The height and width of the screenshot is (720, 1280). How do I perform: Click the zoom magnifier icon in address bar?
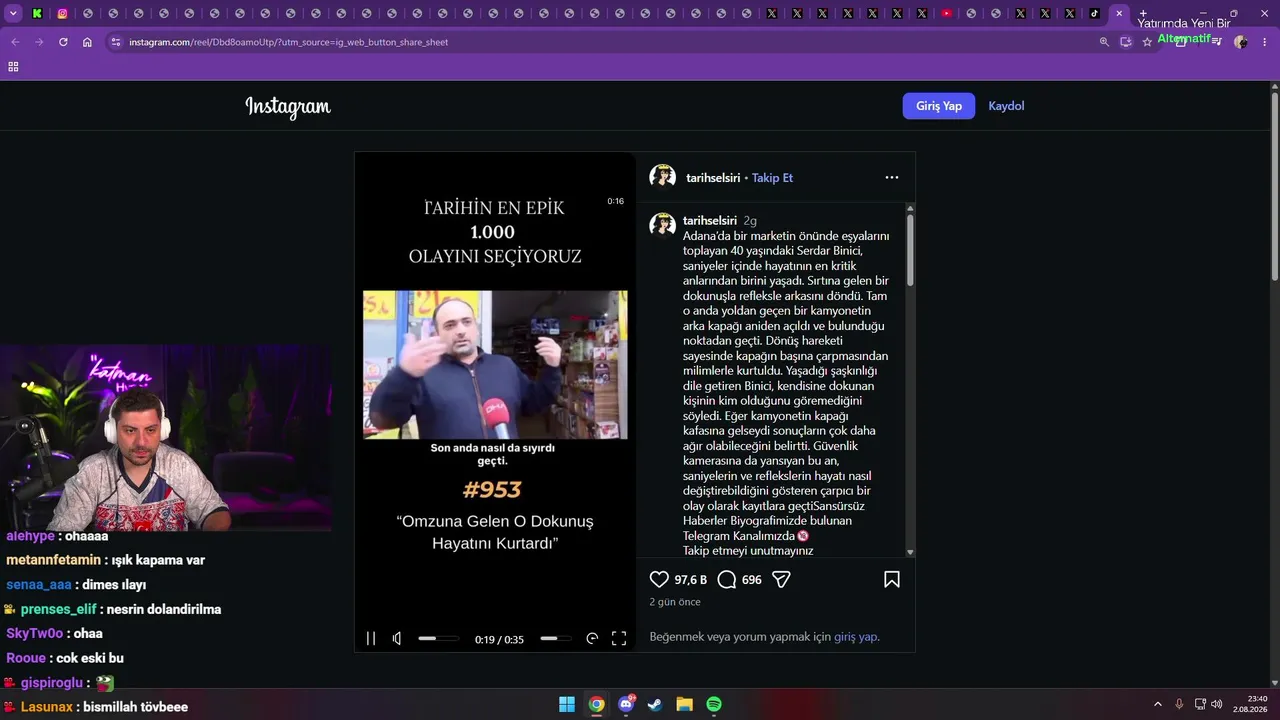tap(1104, 42)
